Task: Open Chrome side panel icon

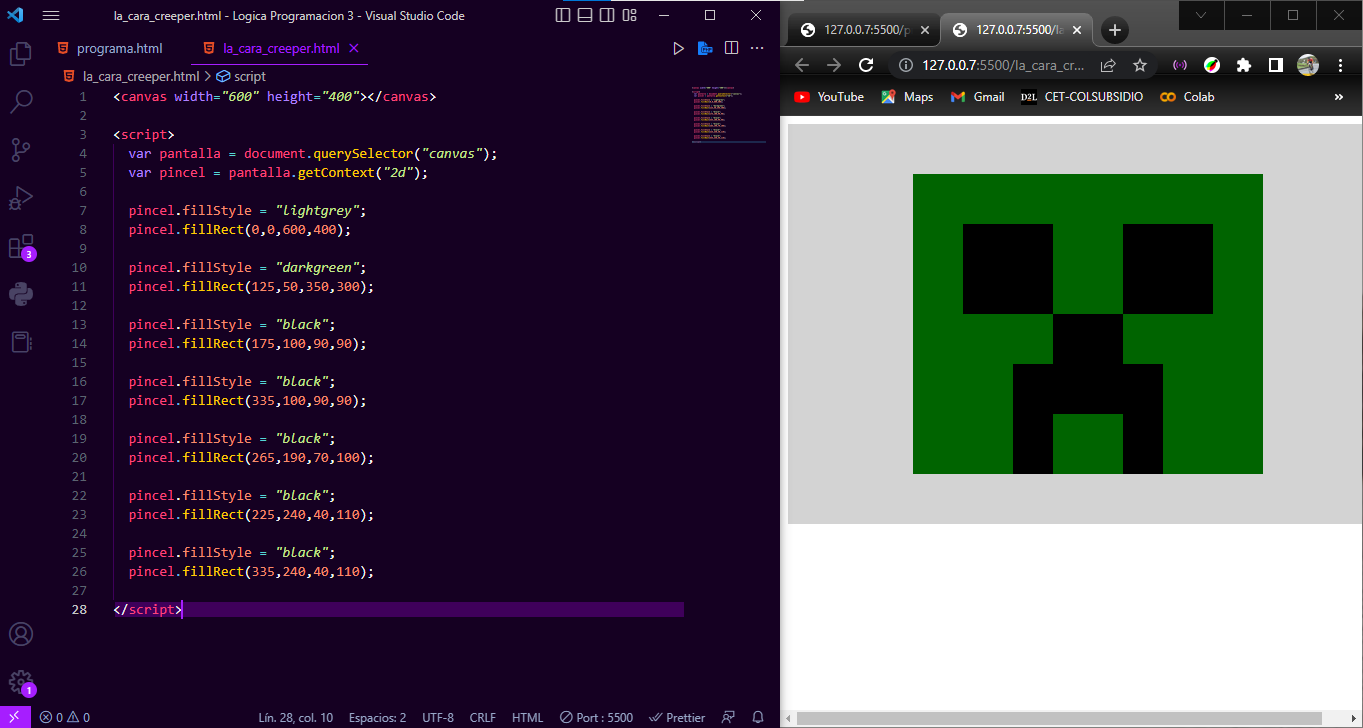Action: (x=1275, y=65)
